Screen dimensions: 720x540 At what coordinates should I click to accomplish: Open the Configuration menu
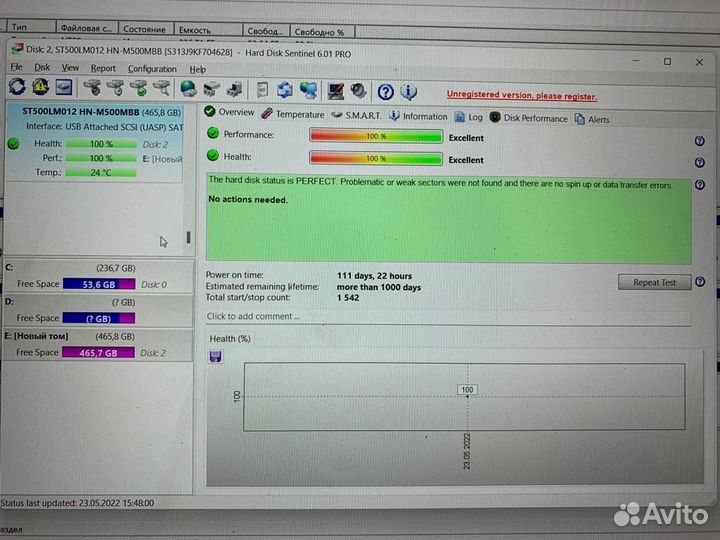coord(152,69)
